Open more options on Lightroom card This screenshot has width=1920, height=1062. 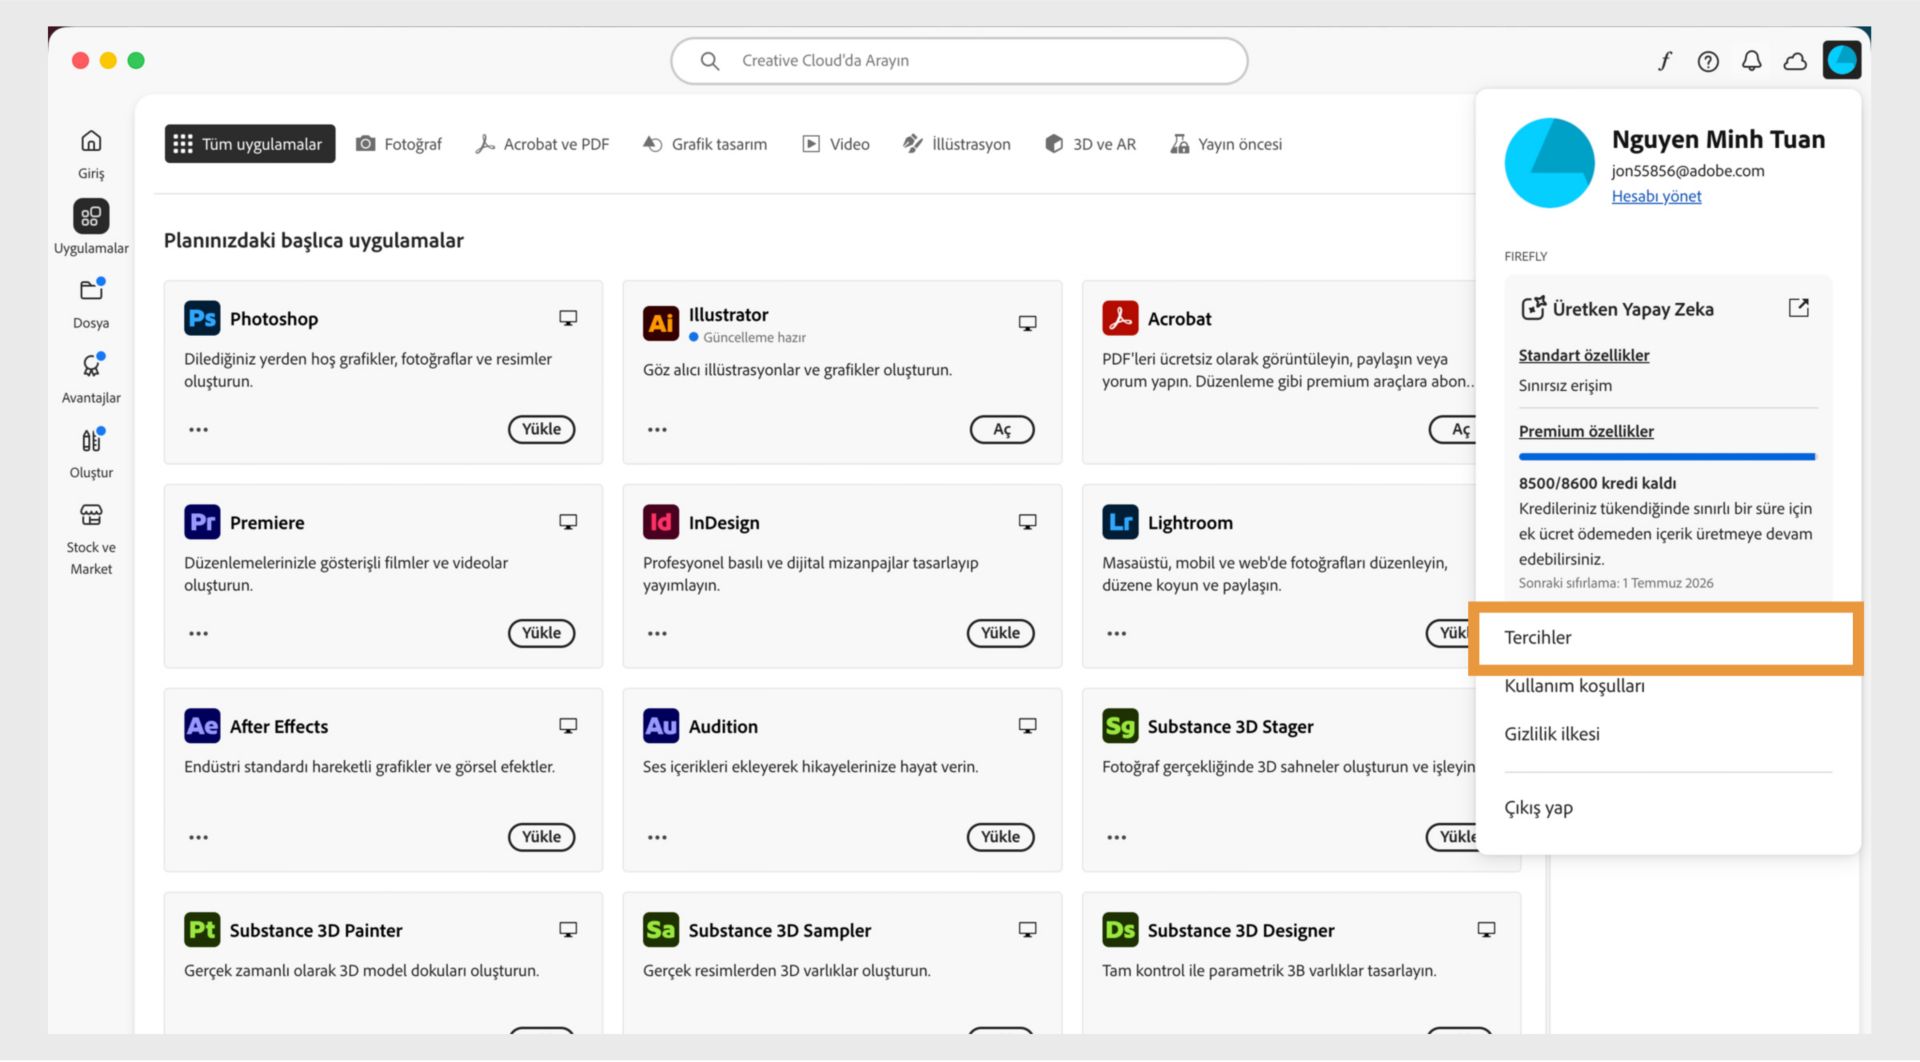pos(1116,634)
